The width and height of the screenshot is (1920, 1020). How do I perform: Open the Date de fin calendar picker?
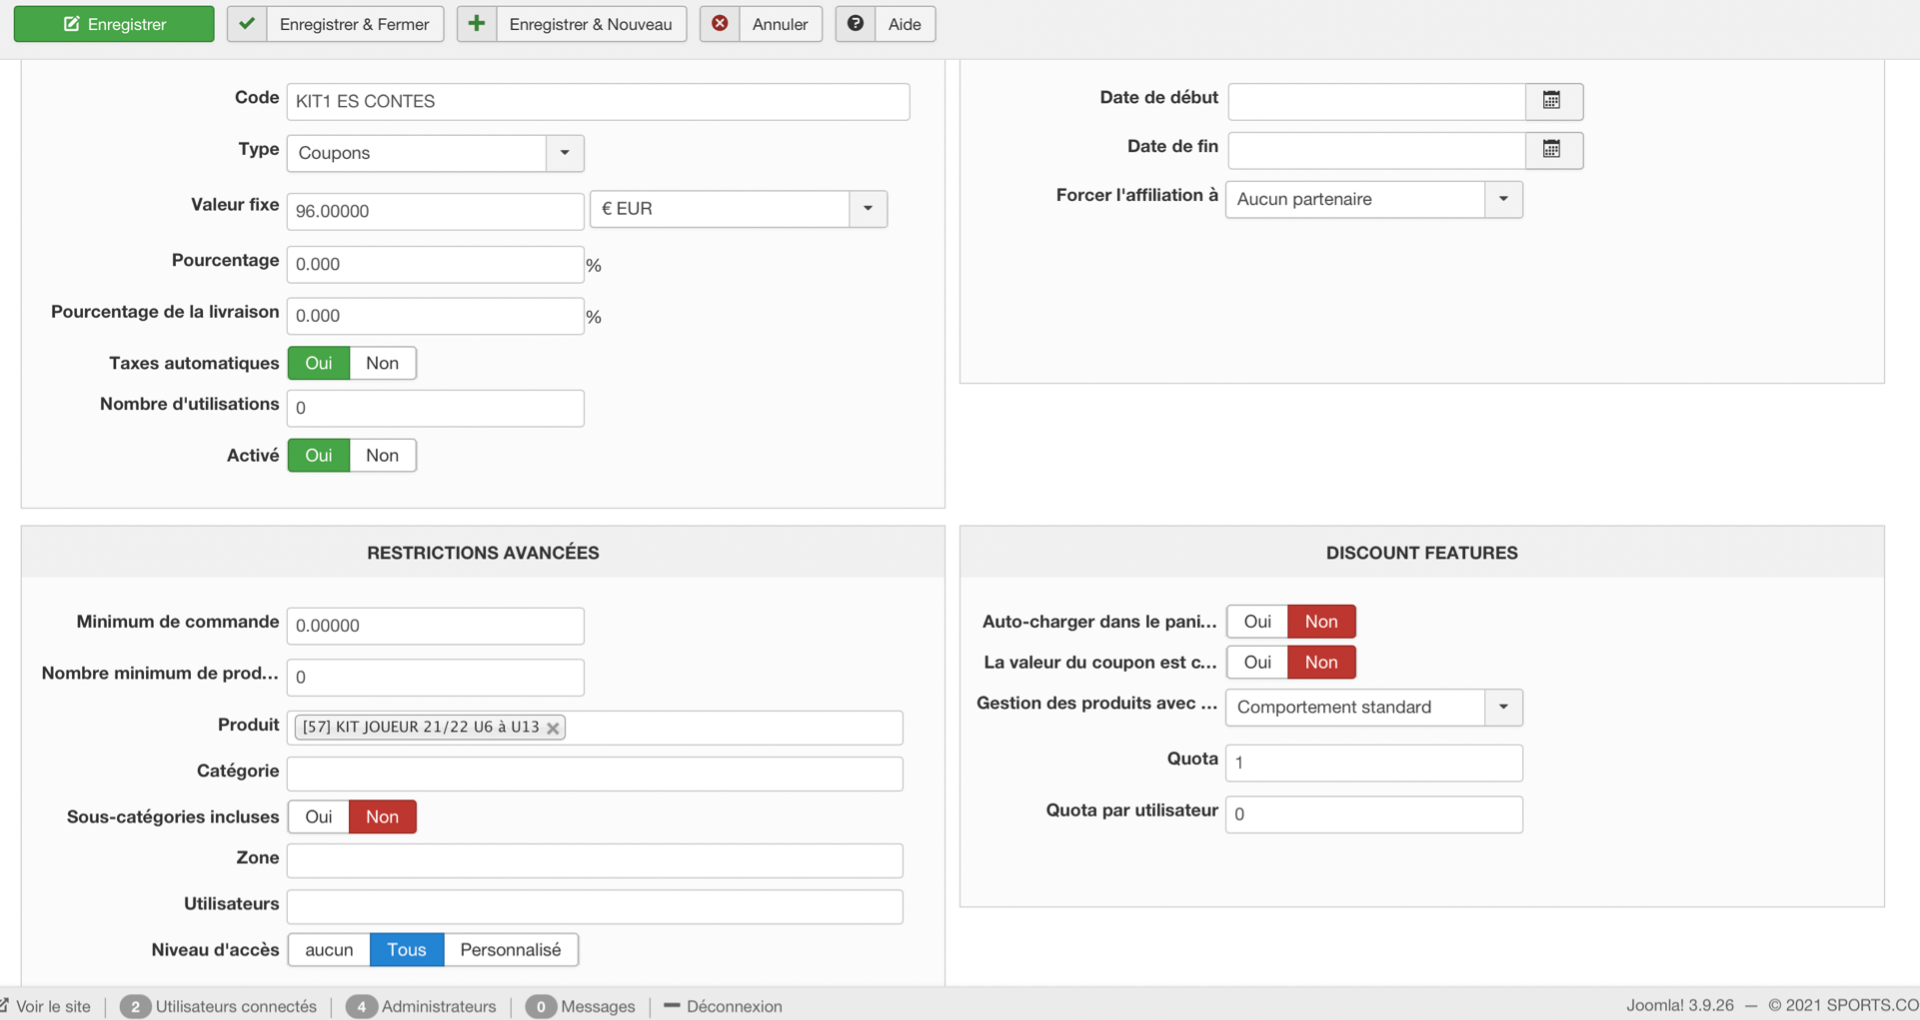(1552, 150)
